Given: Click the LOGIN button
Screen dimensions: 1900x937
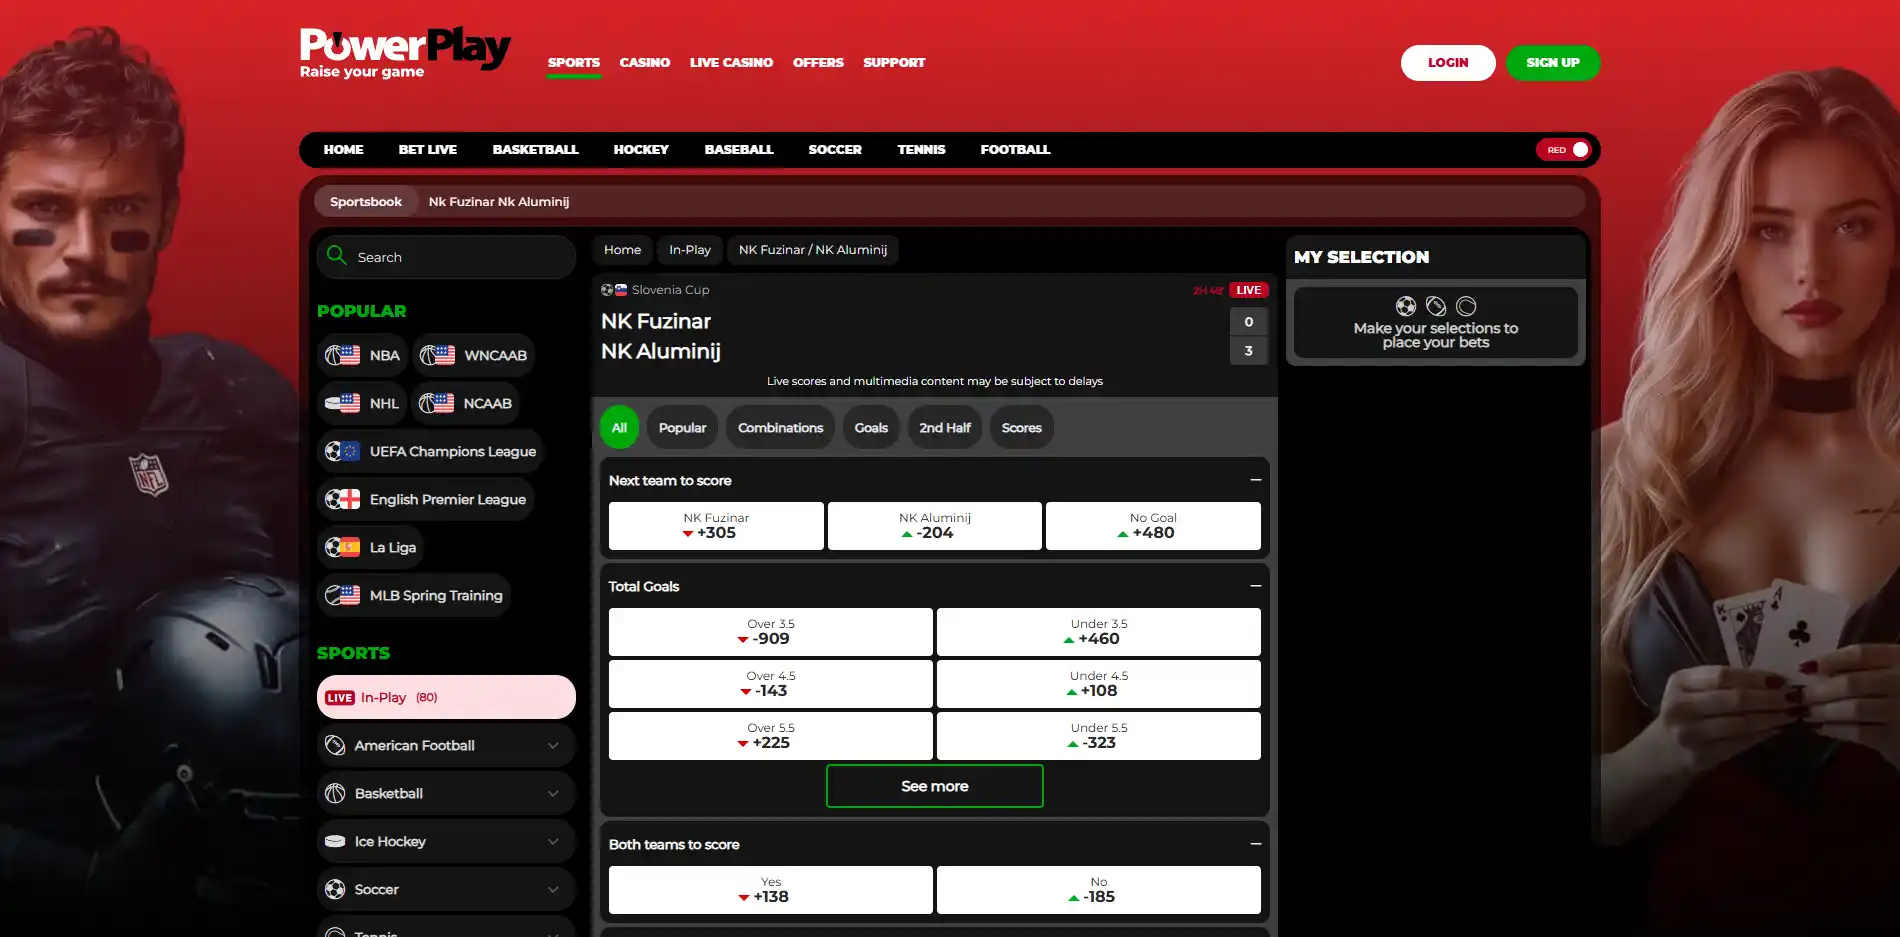Looking at the screenshot, I should (x=1448, y=62).
